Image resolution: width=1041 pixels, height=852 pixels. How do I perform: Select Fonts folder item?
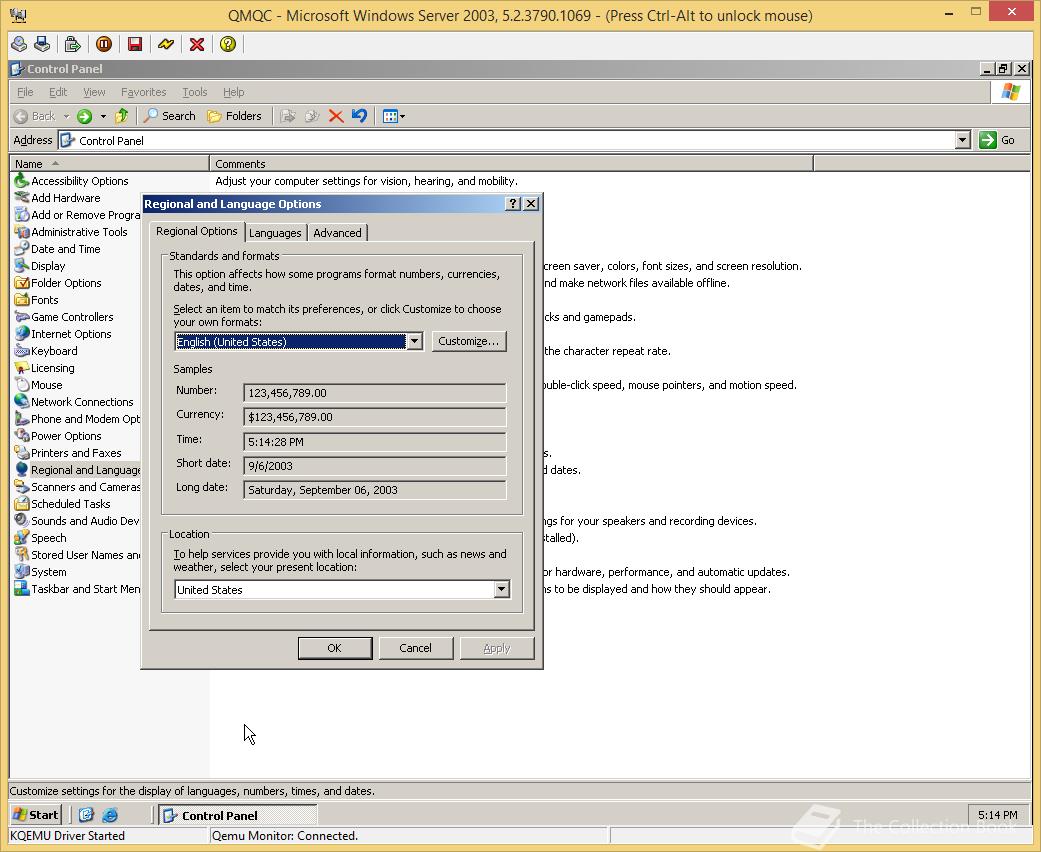(x=37, y=300)
